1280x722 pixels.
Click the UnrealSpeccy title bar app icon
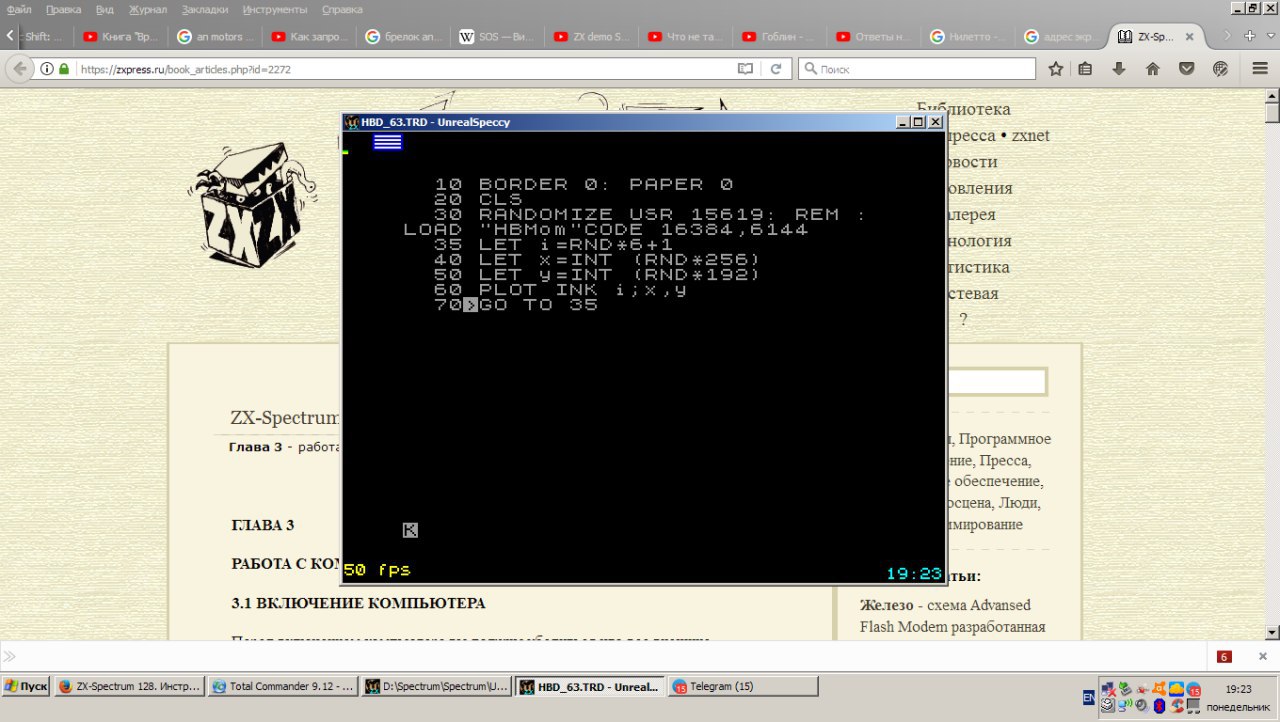tap(351, 122)
